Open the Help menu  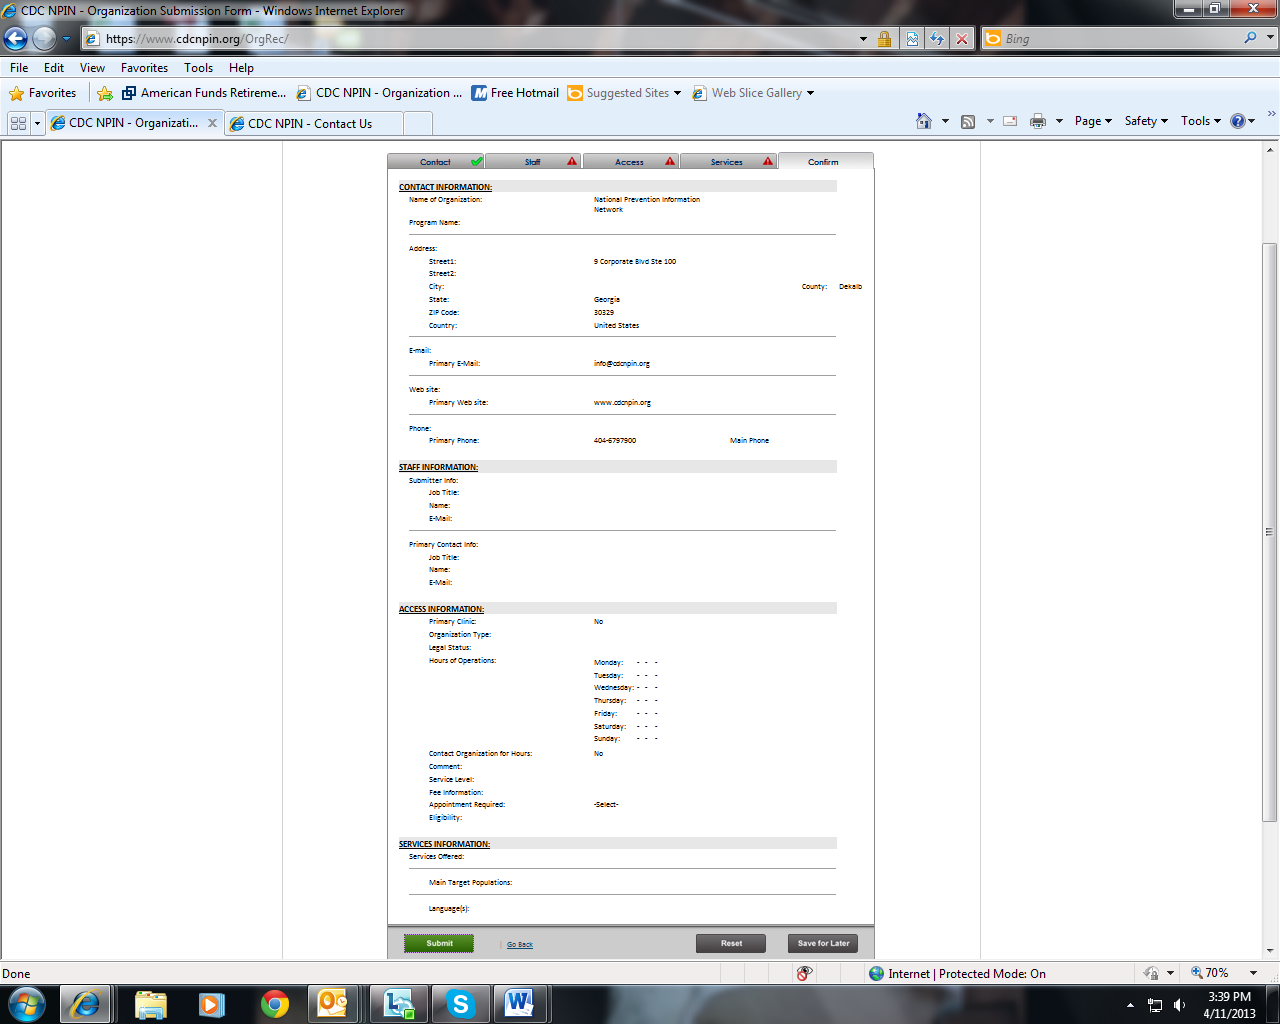(x=241, y=68)
